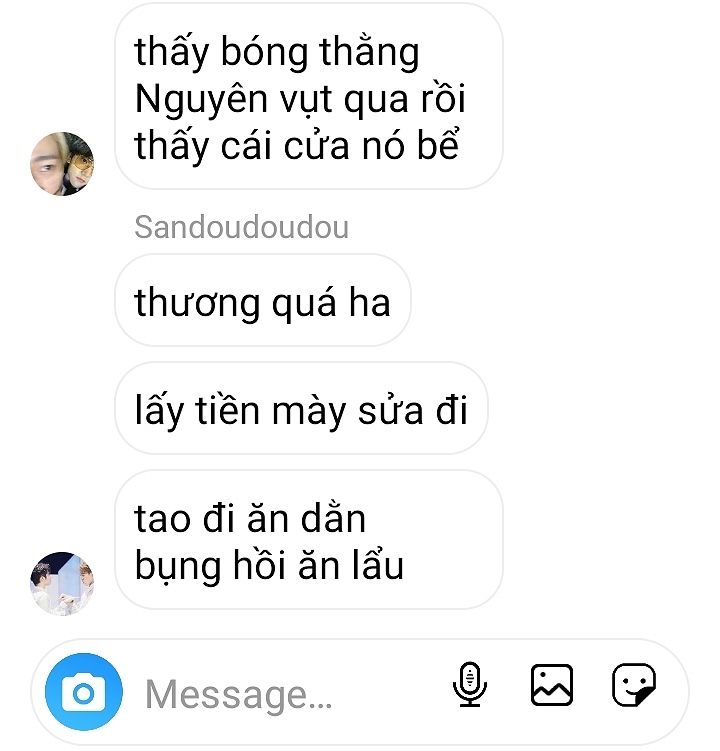This screenshot has width=720, height=751.
Task: View Sandoudoudou's avatar beside the last message
Action: pyautogui.click(x=62, y=583)
